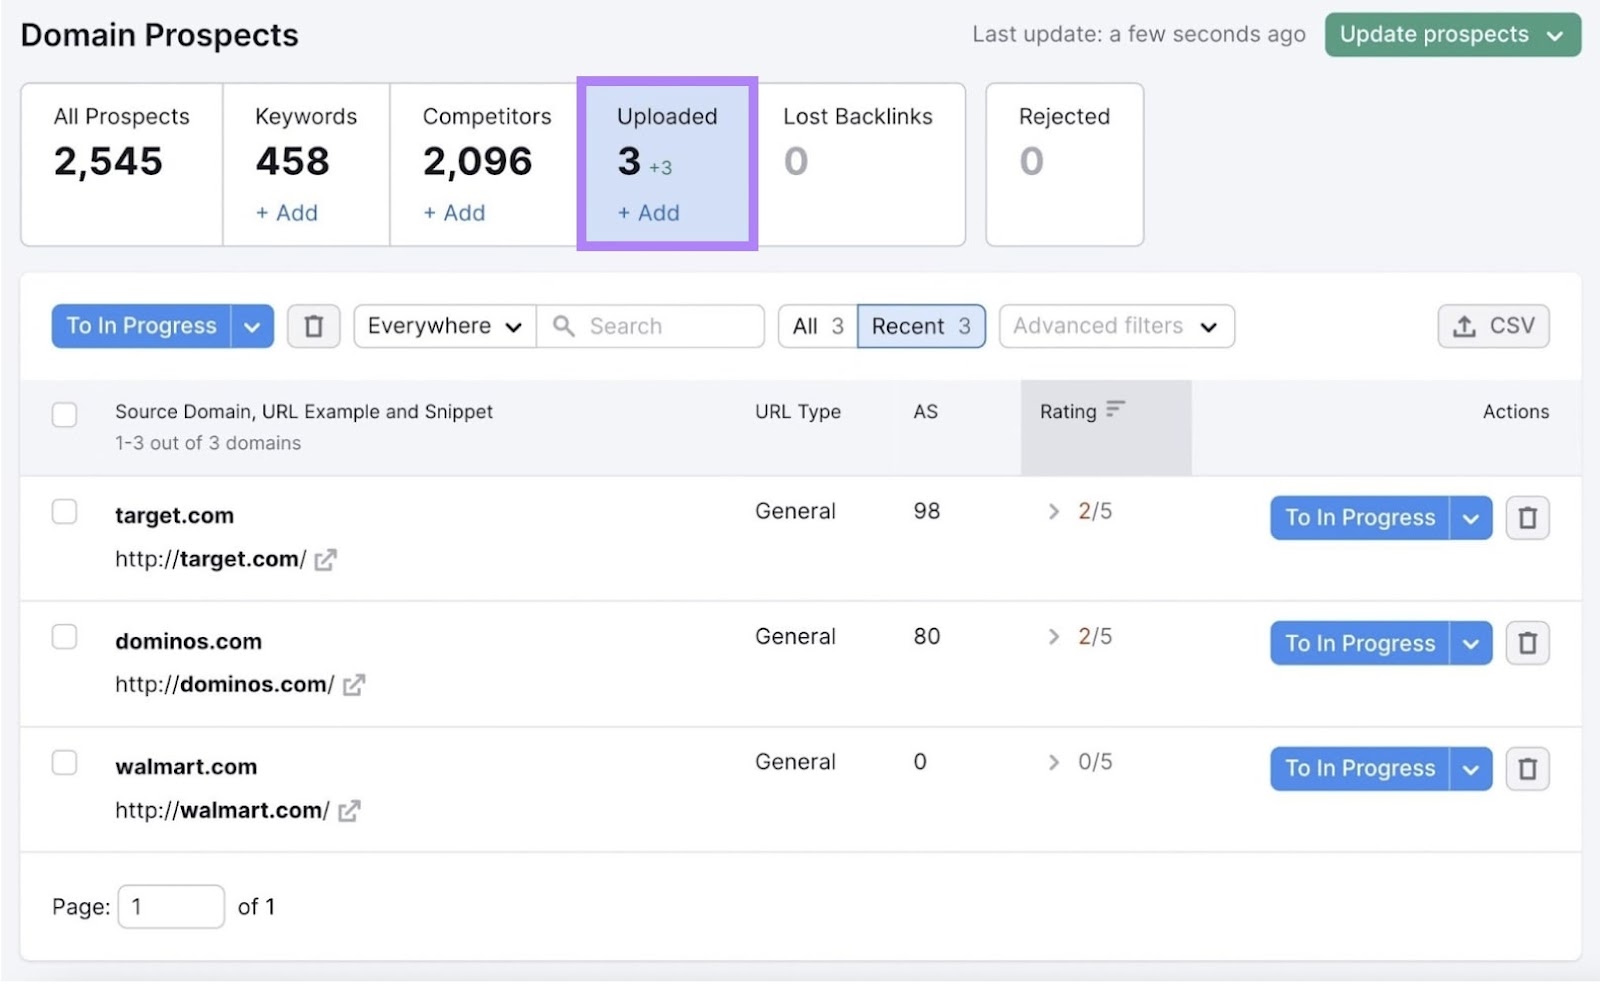Open walmart.com via its external link icon
The height and width of the screenshot is (985, 1600).
[348, 811]
